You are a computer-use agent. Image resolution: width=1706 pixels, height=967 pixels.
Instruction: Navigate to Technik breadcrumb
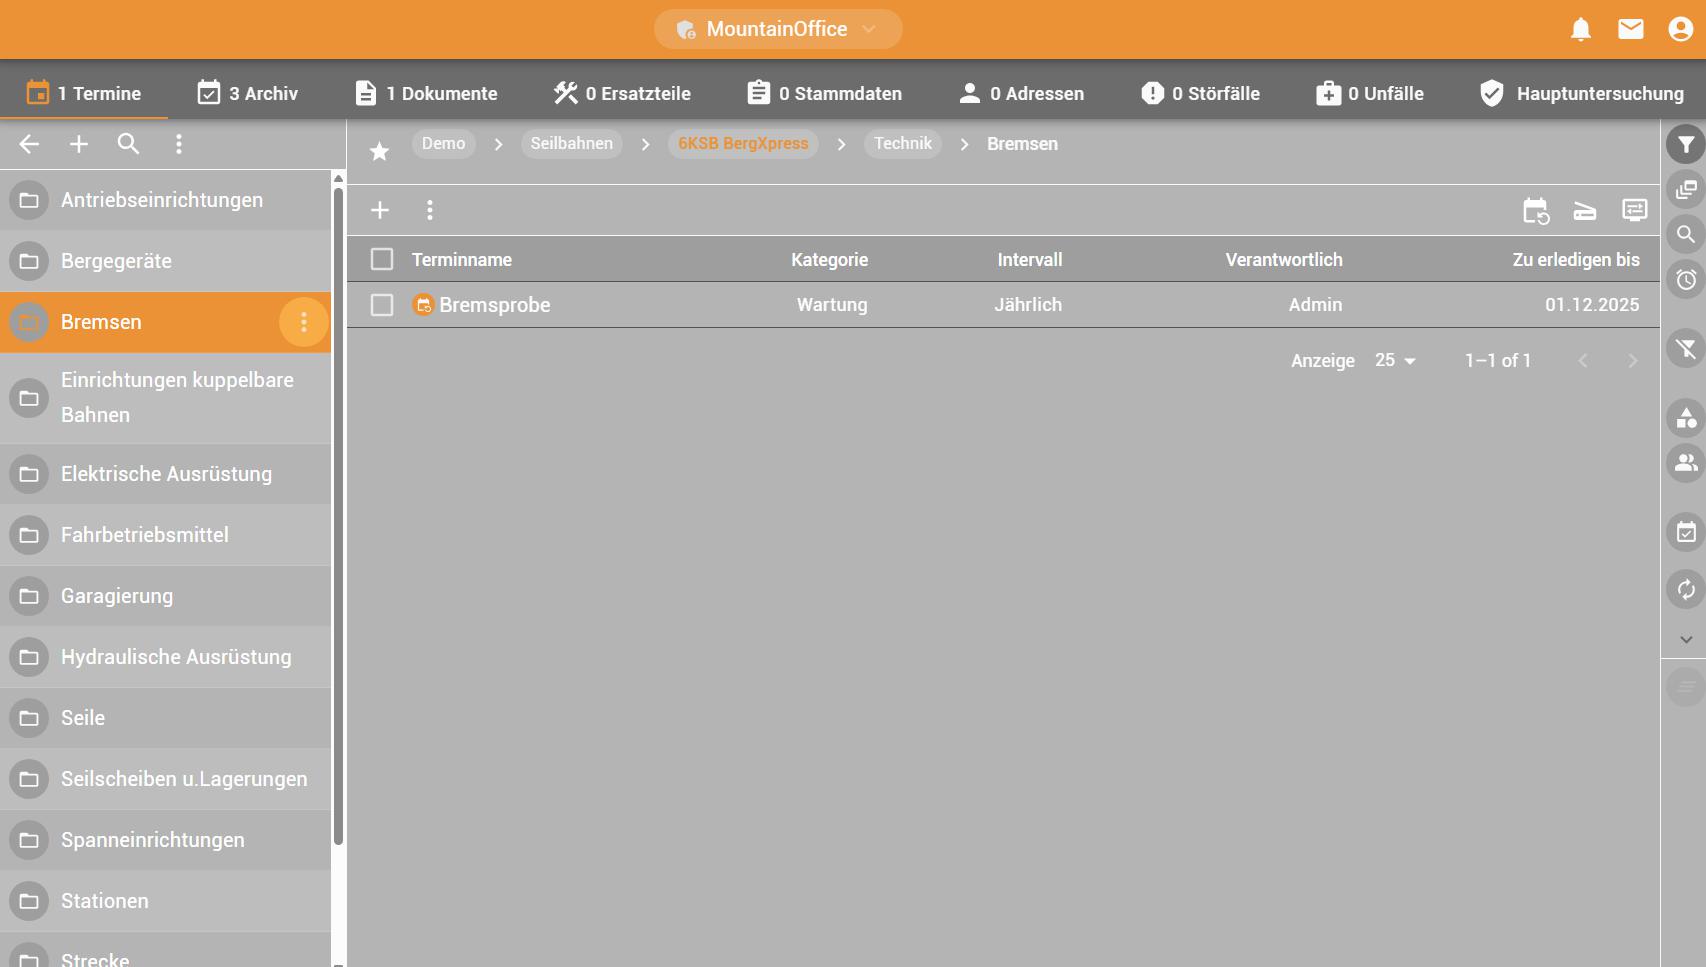coord(903,144)
